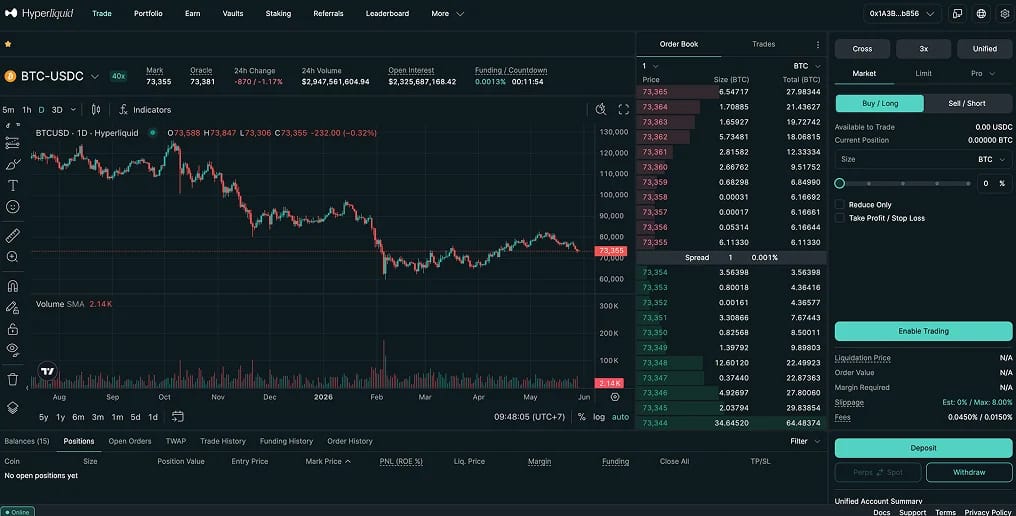Click the order size percentage slider handle
Screen dimensions: 1016x516
click(x=840, y=183)
